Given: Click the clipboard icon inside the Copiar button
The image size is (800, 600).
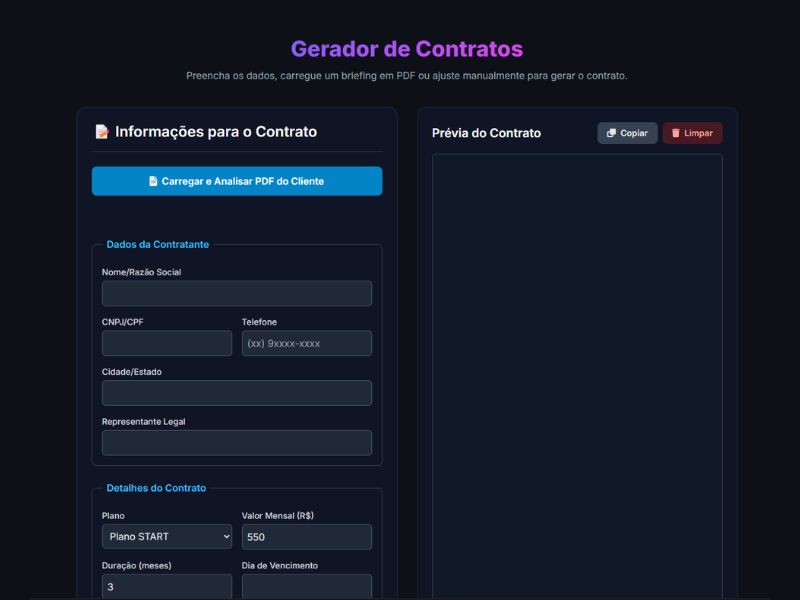Looking at the screenshot, I should pyautogui.click(x=610, y=133).
